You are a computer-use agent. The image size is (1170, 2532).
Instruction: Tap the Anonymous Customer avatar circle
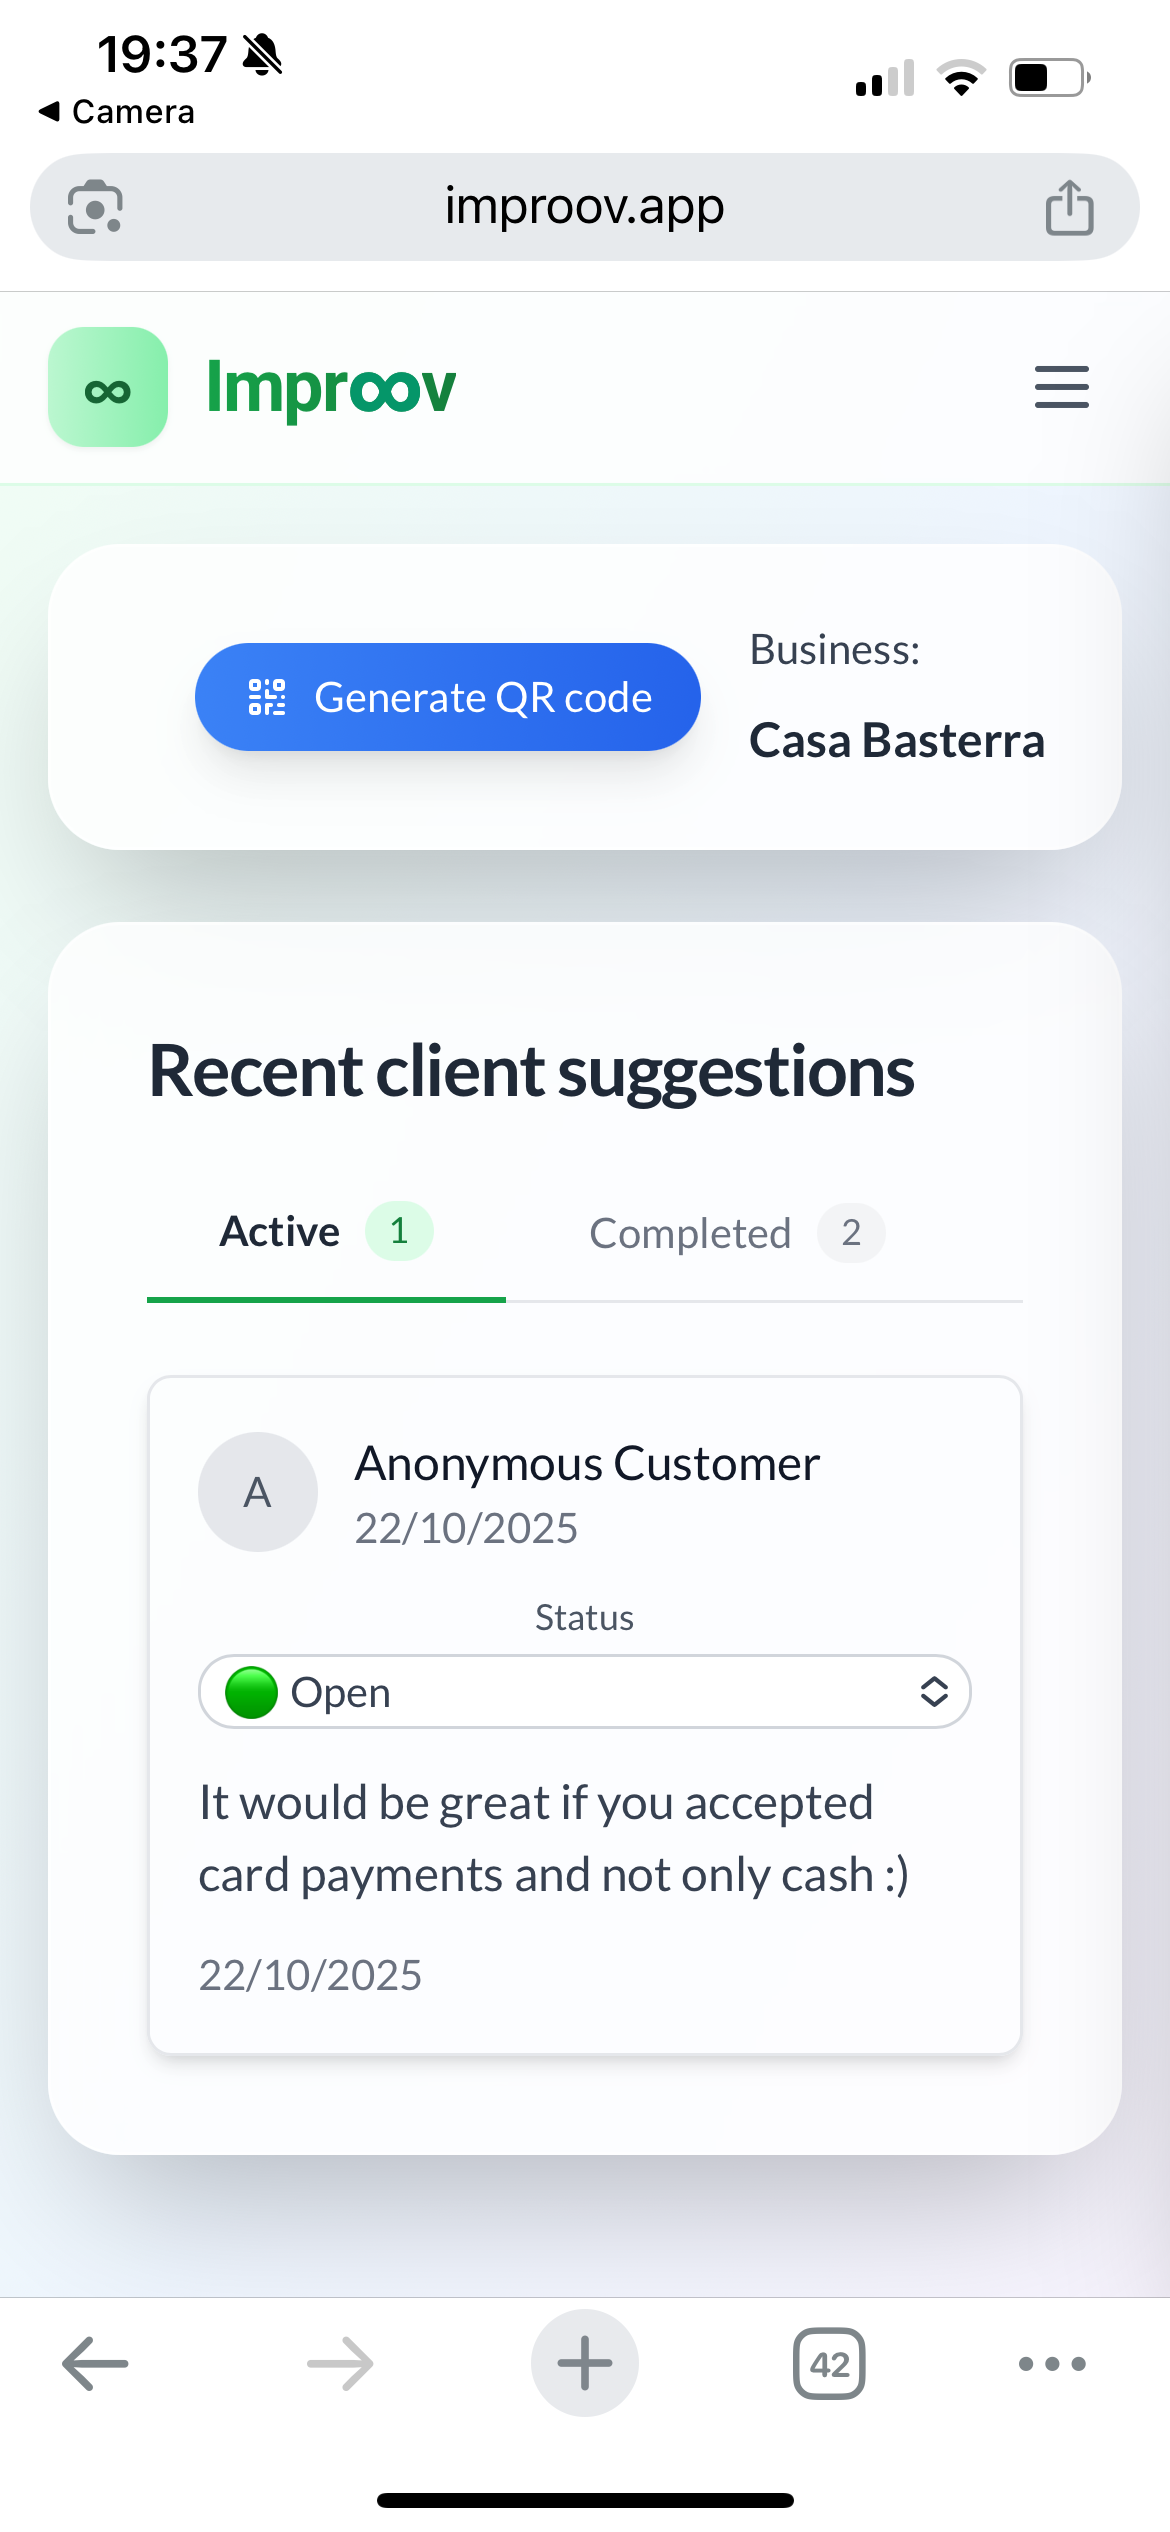click(258, 1491)
